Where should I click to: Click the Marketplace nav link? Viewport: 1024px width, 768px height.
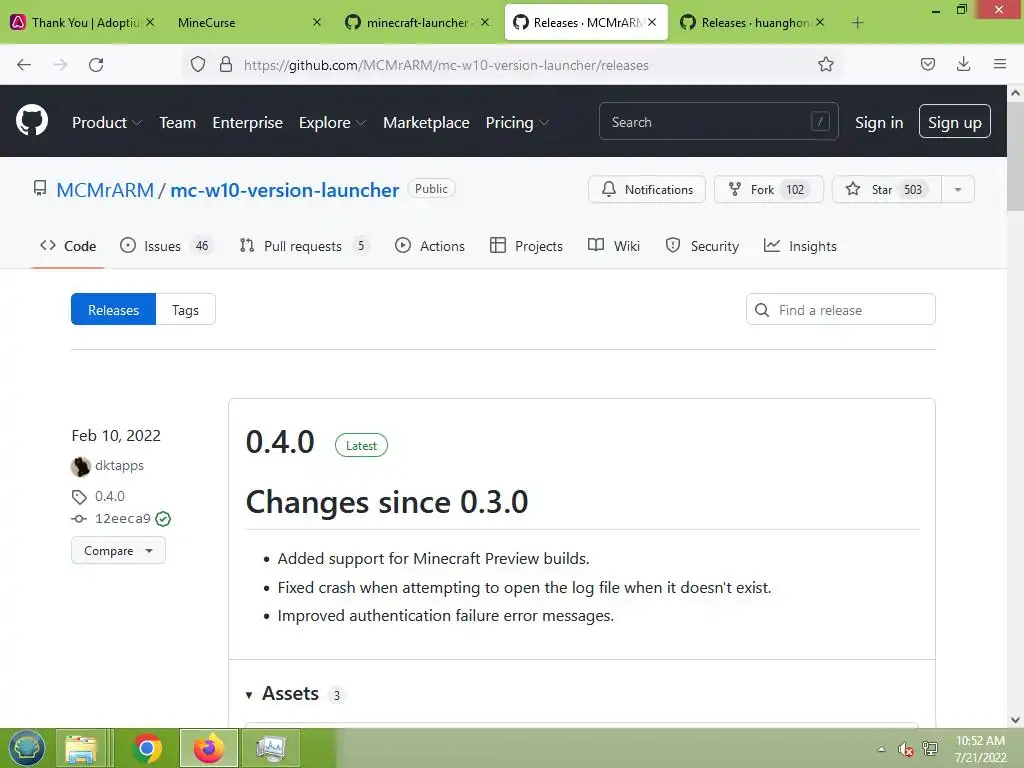point(426,122)
